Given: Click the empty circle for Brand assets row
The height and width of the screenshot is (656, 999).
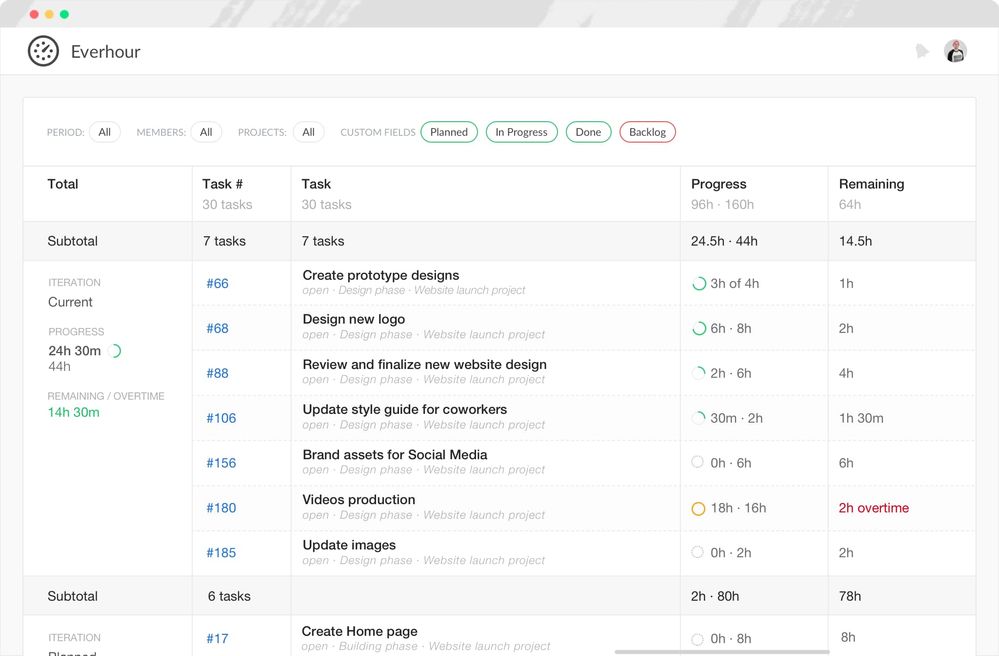Looking at the screenshot, I should coord(698,462).
